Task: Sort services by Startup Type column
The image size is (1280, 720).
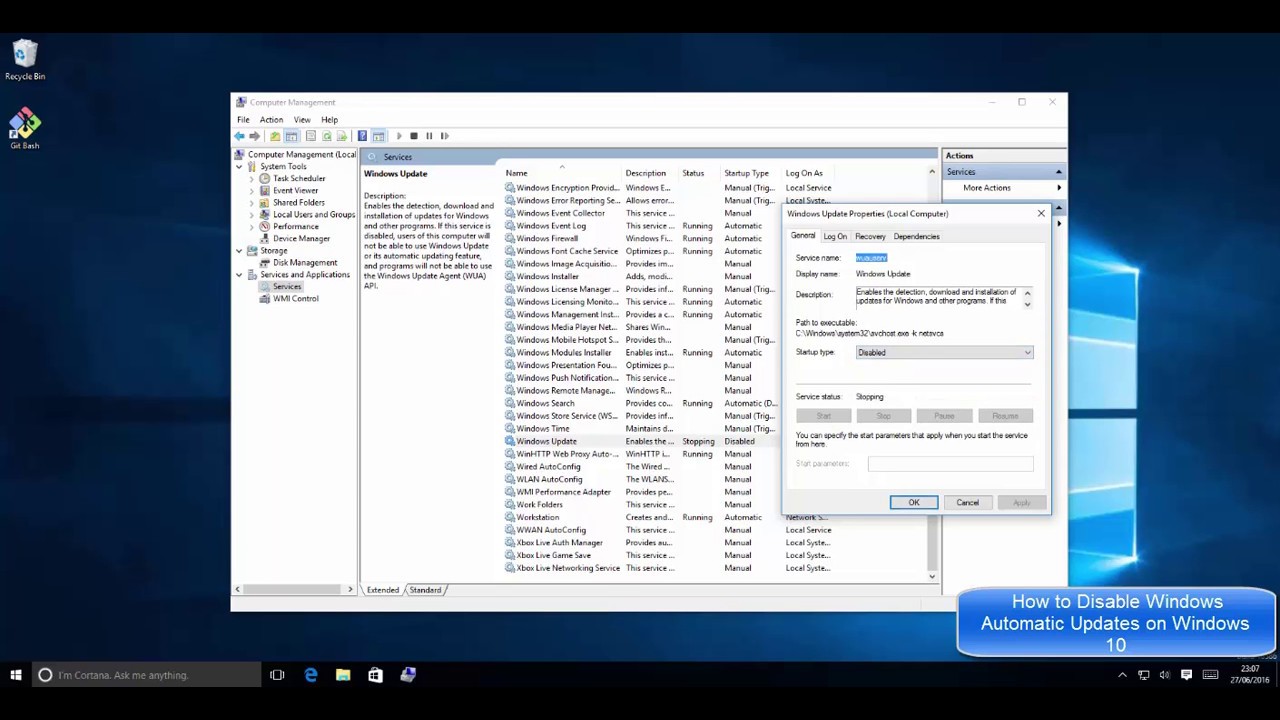Action: pyautogui.click(x=750, y=173)
